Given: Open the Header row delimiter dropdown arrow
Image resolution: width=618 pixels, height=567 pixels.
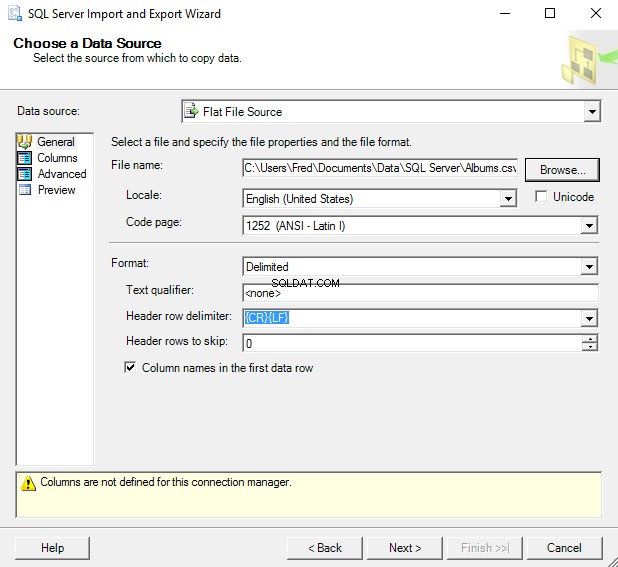Looking at the screenshot, I should 589,318.
